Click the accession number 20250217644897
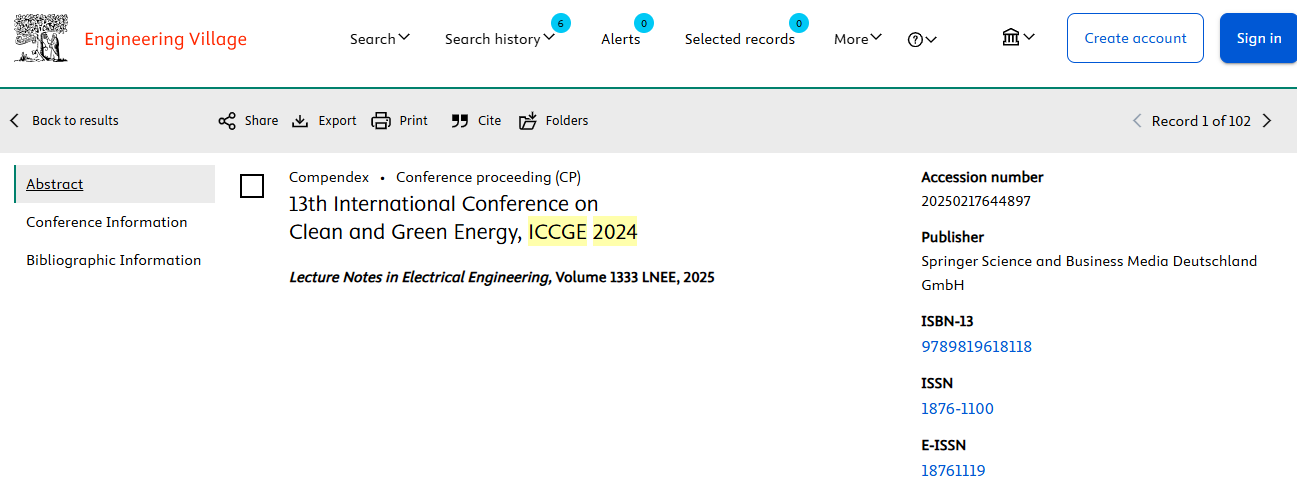1297x496 pixels. click(x=976, y=201)
